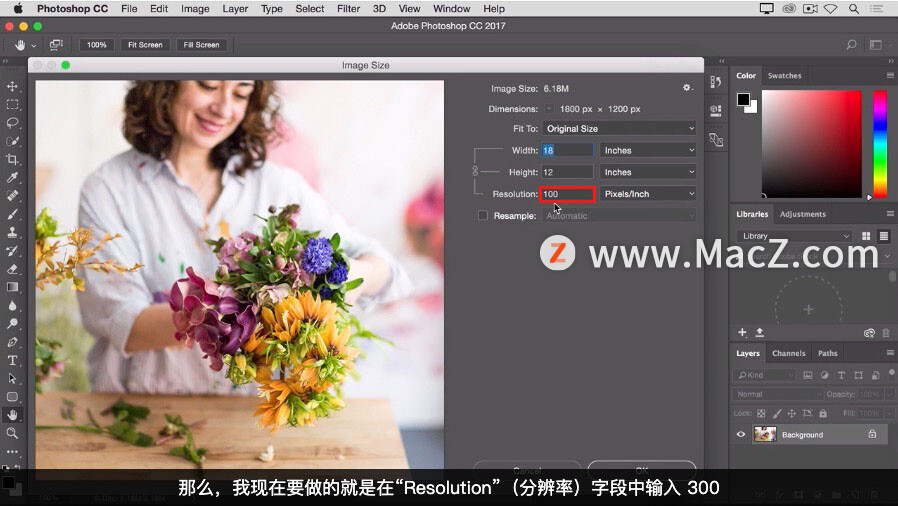This screenshot has height=506, width=898.
Task: Toggle the width-height constrain link
Action: click(475, 171)
